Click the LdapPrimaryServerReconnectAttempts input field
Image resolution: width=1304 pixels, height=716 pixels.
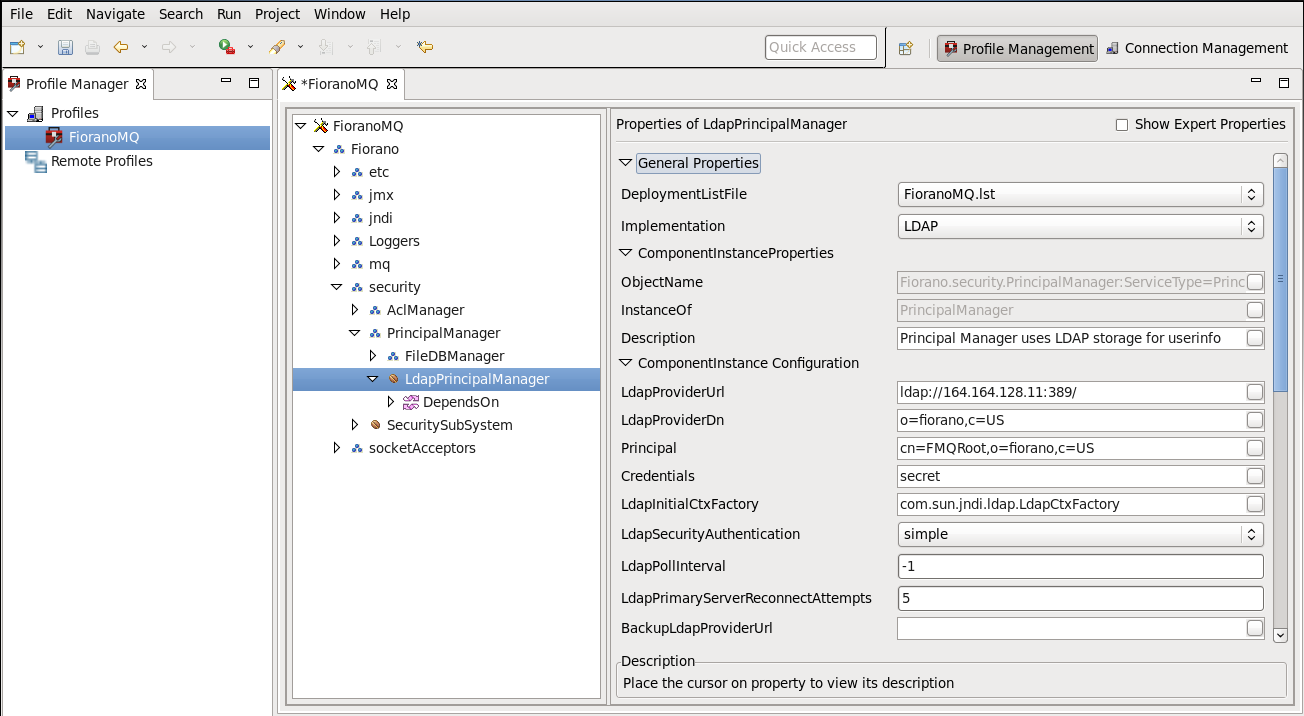click(x=1080, y=598)
